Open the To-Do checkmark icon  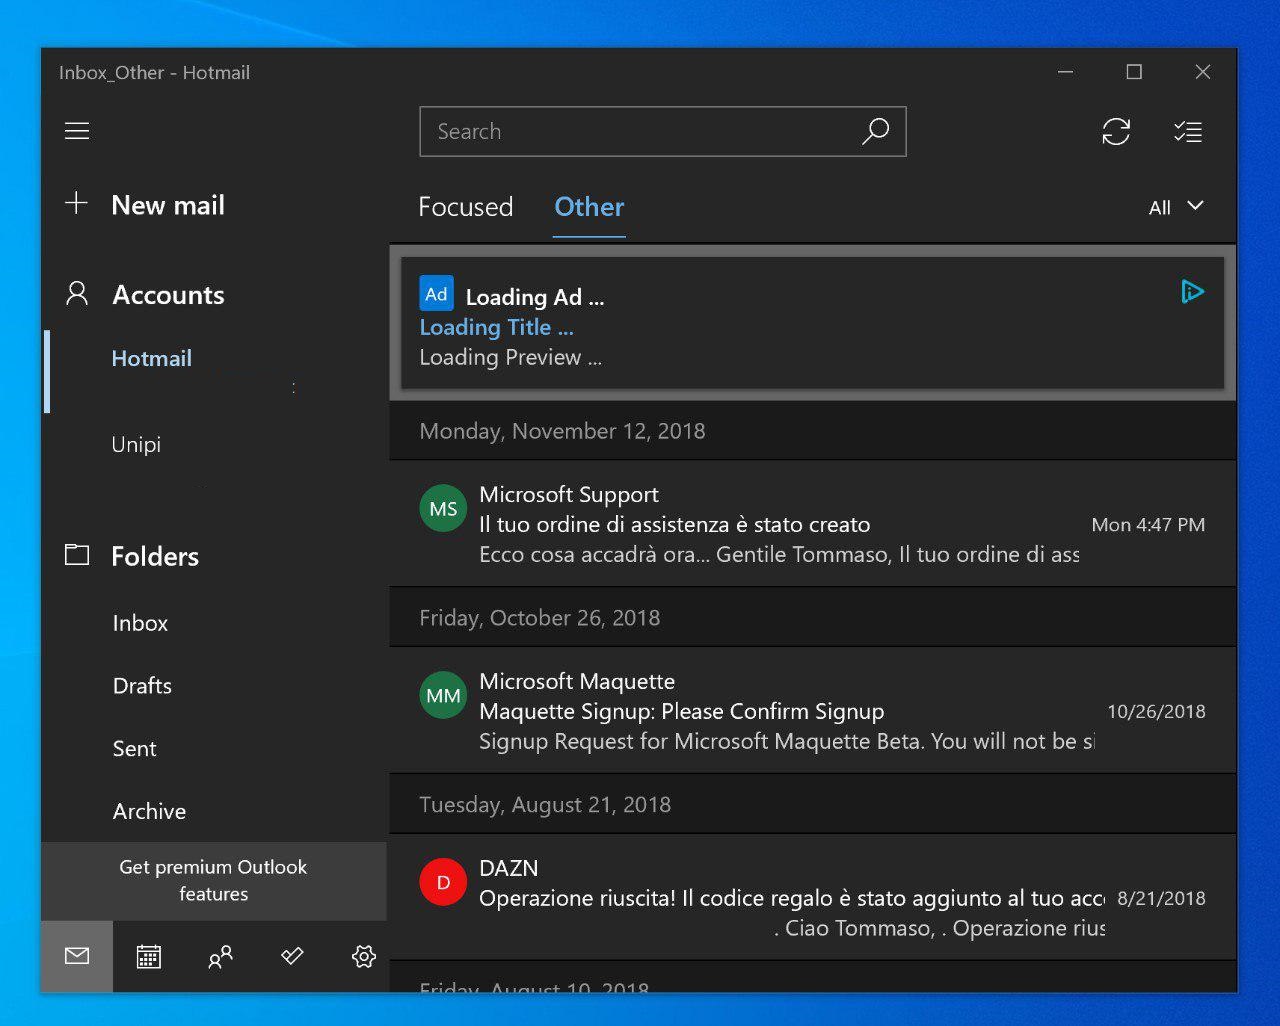(292, 957)
